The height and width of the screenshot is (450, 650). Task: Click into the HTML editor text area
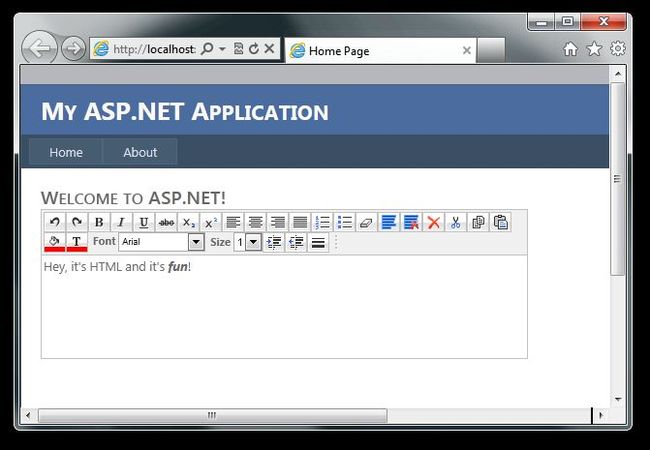tap(284, 307)
